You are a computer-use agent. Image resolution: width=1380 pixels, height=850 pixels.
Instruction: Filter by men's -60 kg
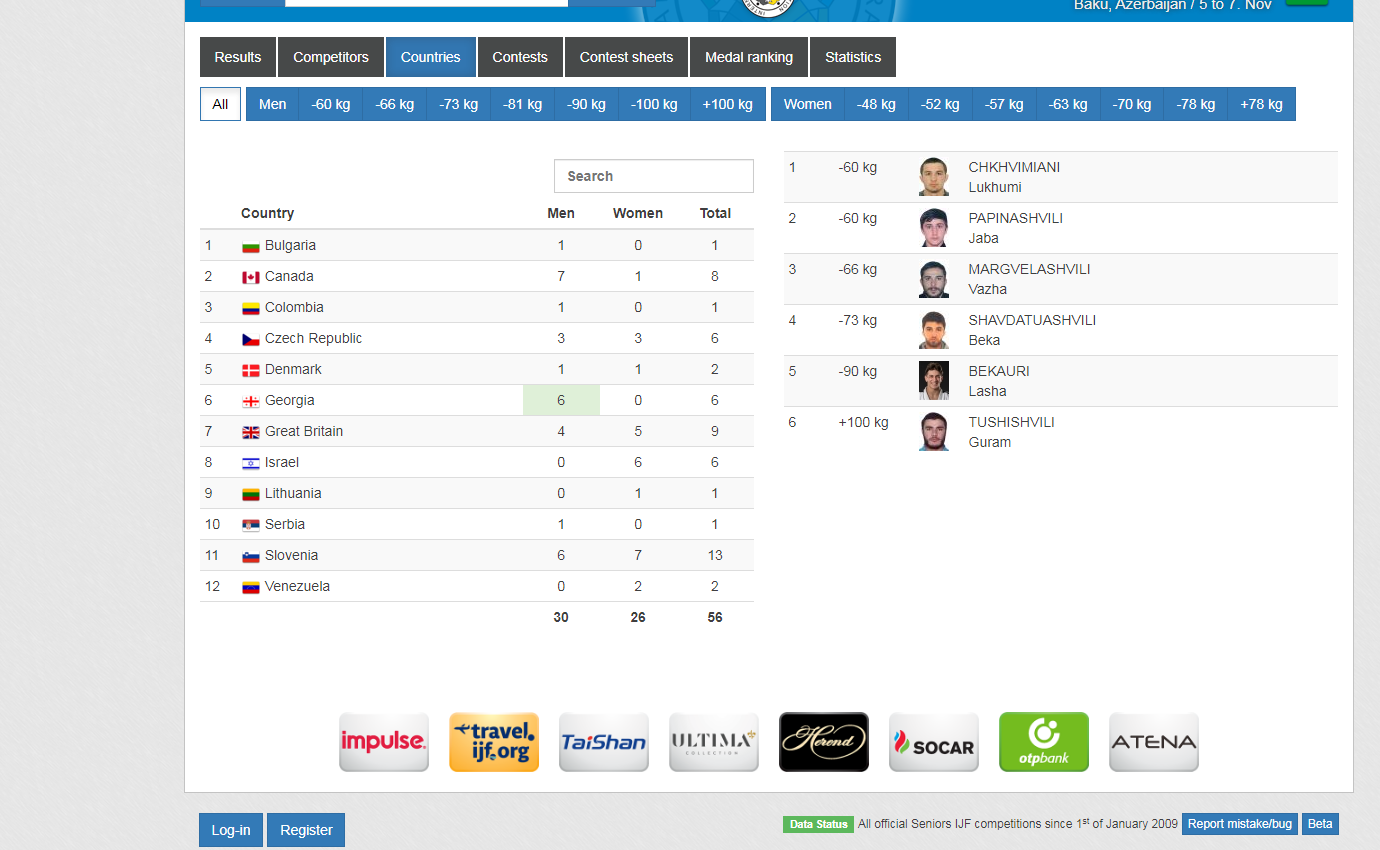tap(331, 104)
